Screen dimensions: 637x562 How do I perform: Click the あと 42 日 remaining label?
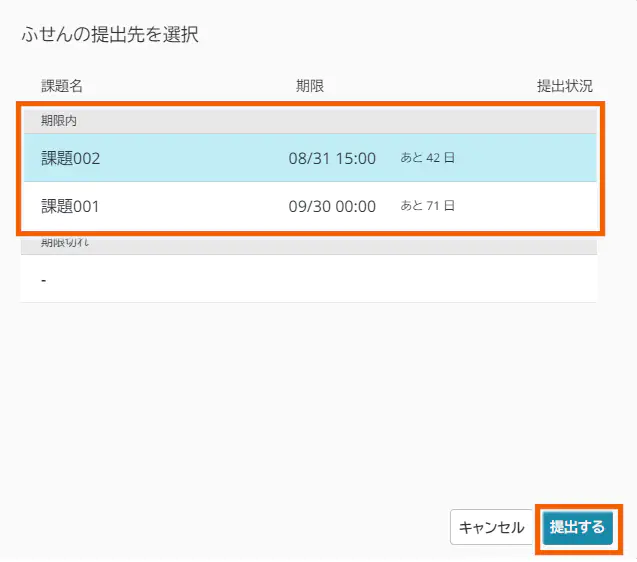(x=427, y=158)
